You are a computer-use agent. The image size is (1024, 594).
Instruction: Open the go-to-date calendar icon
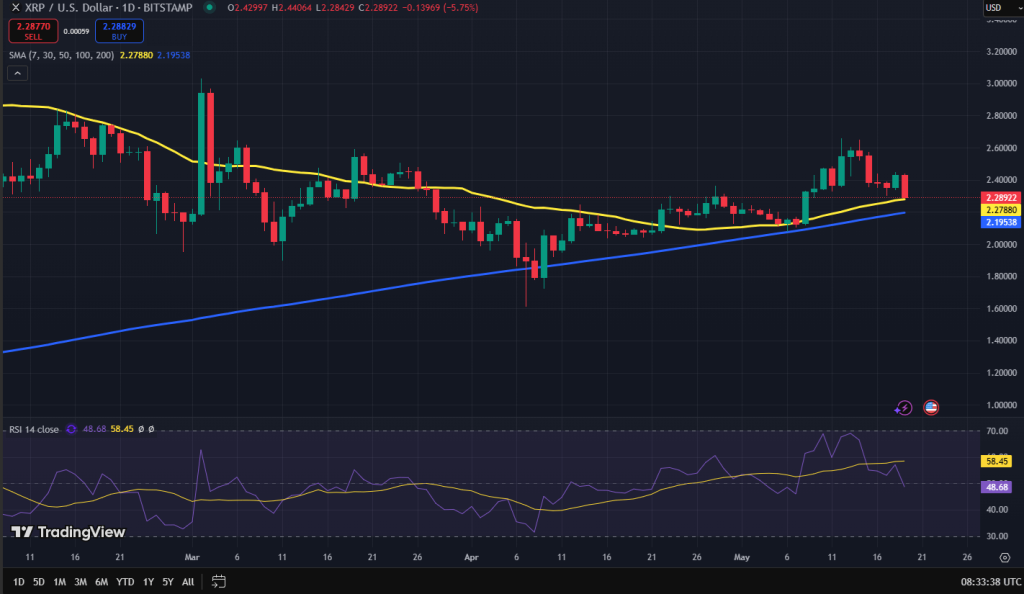pyautogui.click(x=219, y=582)
